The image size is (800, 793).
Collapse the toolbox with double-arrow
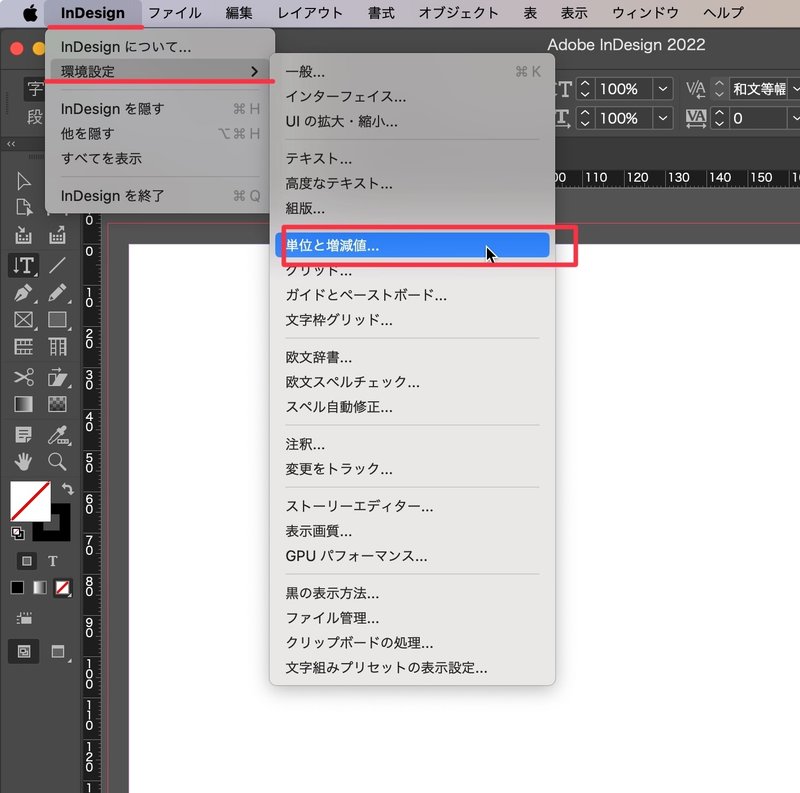tap(11, 144)
